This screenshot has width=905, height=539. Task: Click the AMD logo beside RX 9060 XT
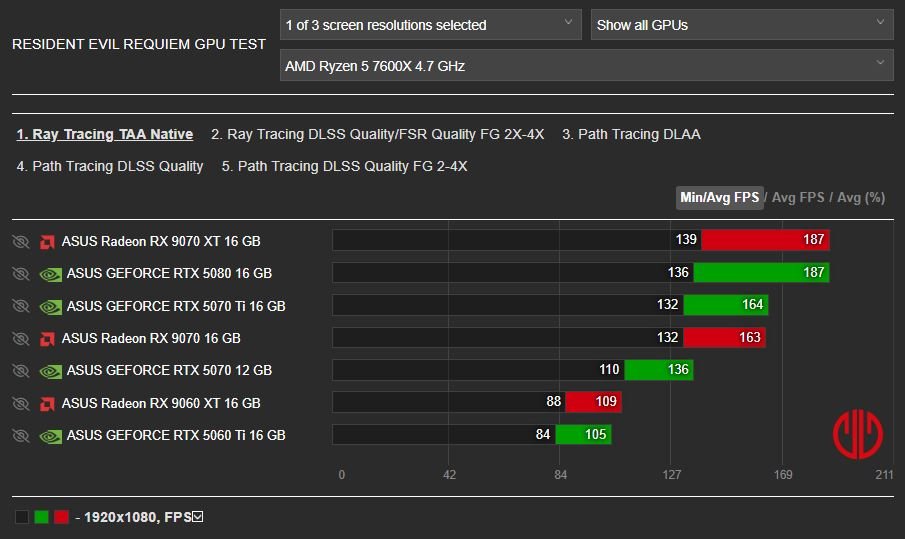[47, 403]
